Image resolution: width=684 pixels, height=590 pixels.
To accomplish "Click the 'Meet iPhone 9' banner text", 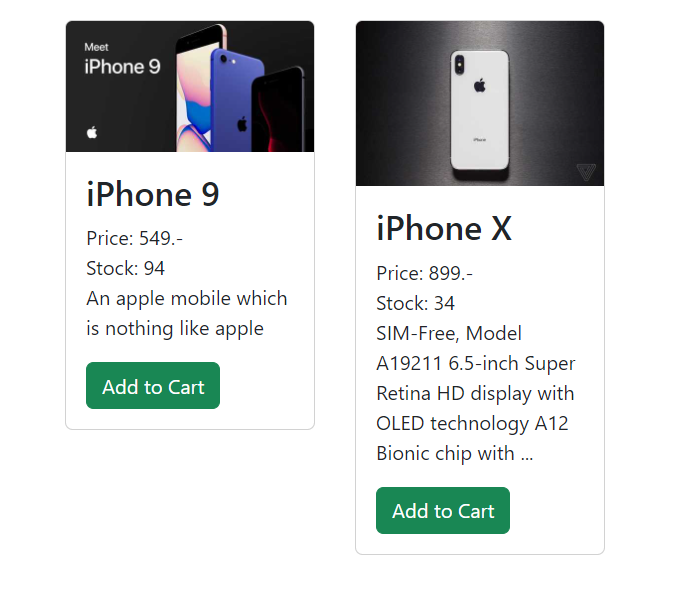I will pyautogui.click(x=122, y=61).
